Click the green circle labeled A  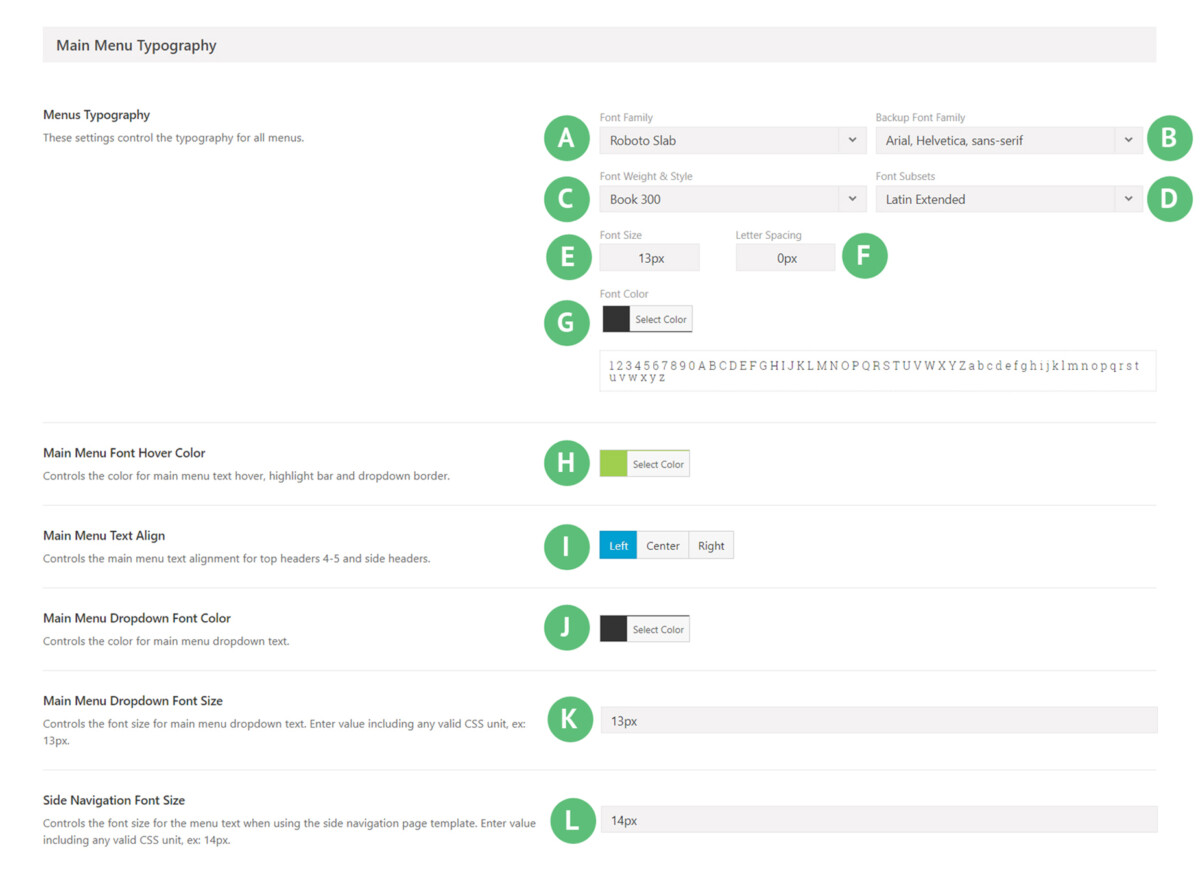point(566,138)
